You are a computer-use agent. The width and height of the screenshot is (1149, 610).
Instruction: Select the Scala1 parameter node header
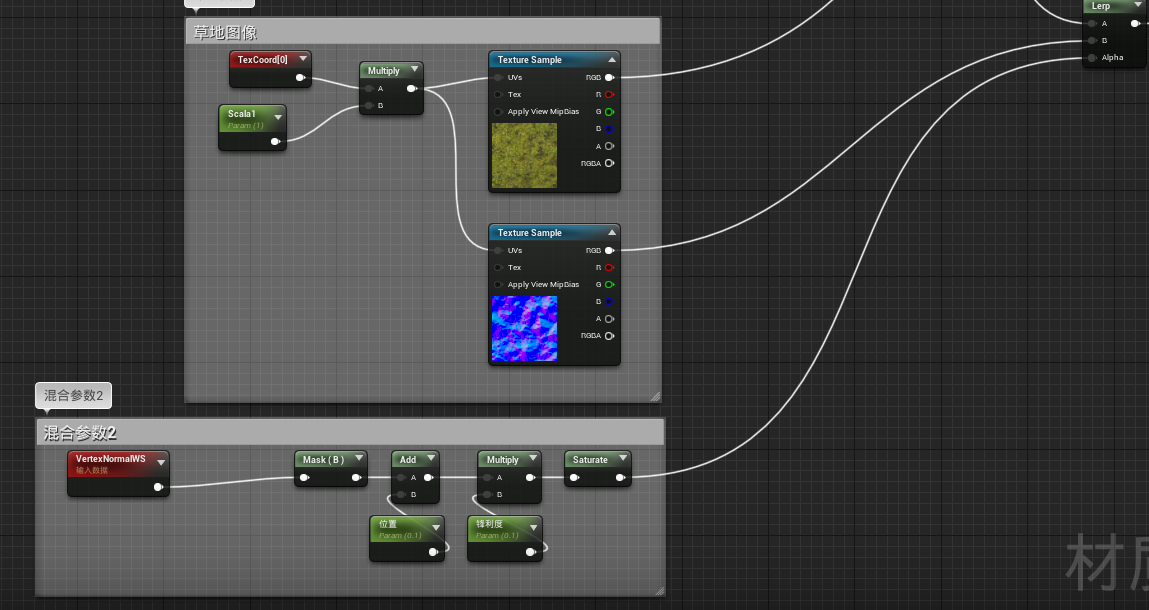[252, 118]
